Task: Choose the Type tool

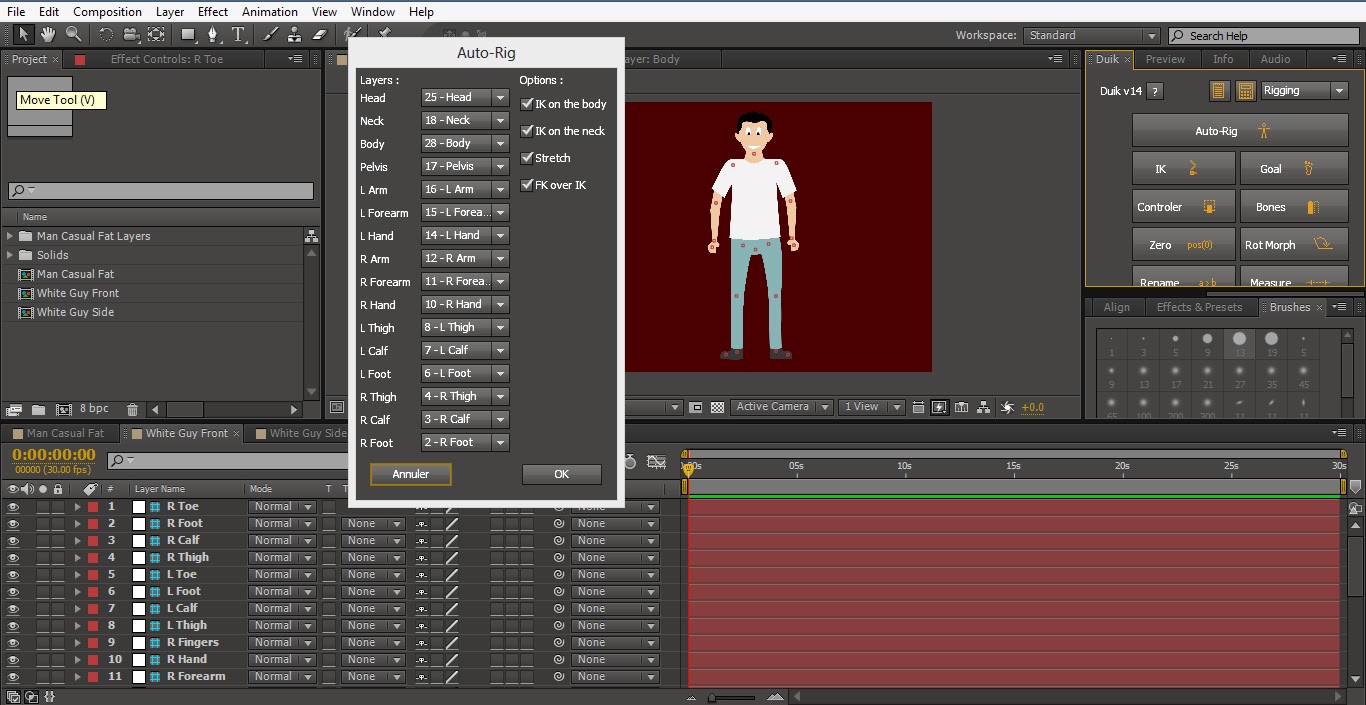Action: [x=238, y=34]
